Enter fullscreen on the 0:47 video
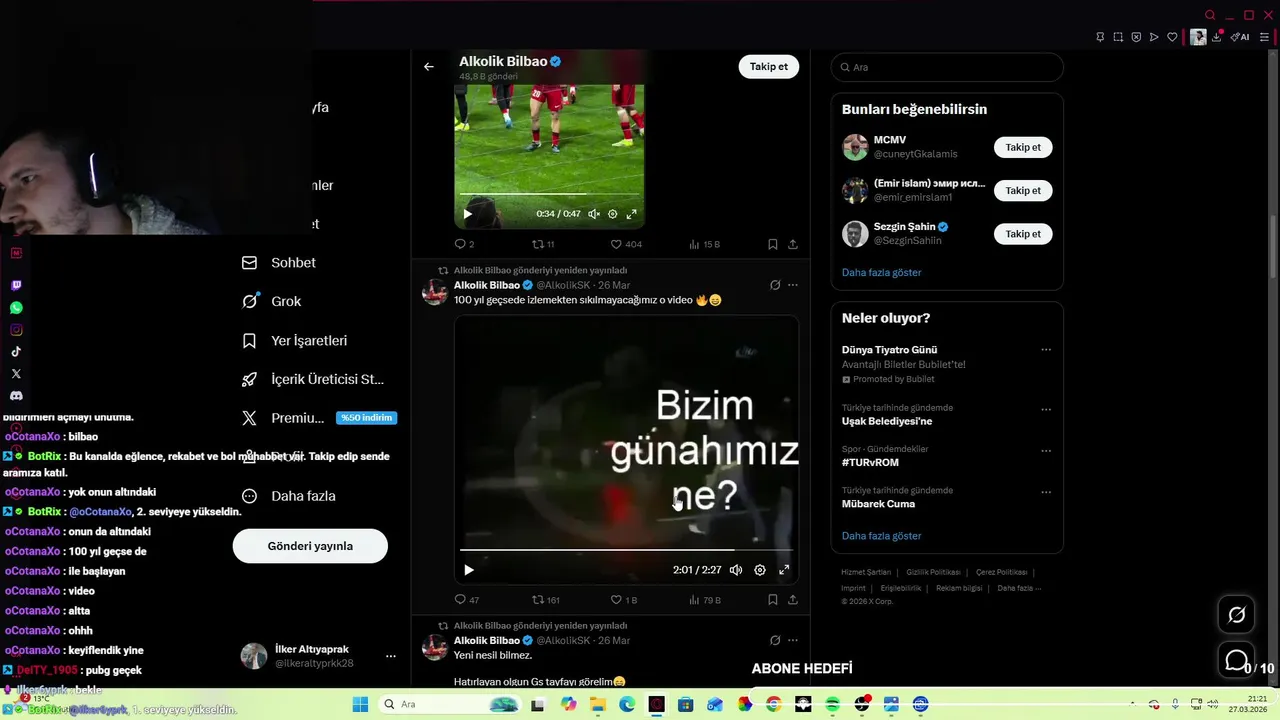 631,214
